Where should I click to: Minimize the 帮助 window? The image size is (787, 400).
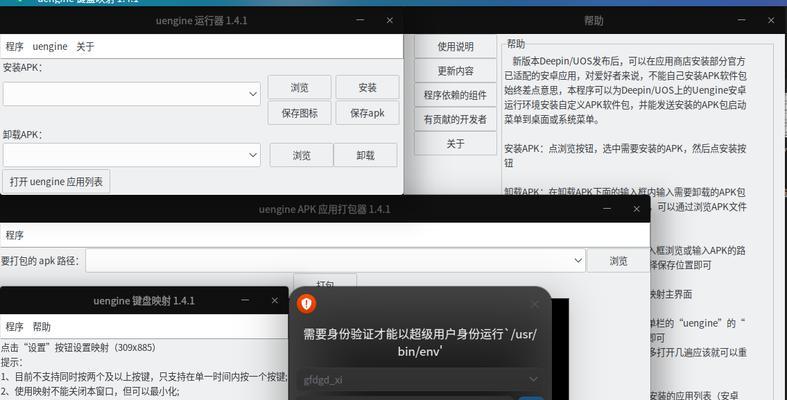(741, 20)
